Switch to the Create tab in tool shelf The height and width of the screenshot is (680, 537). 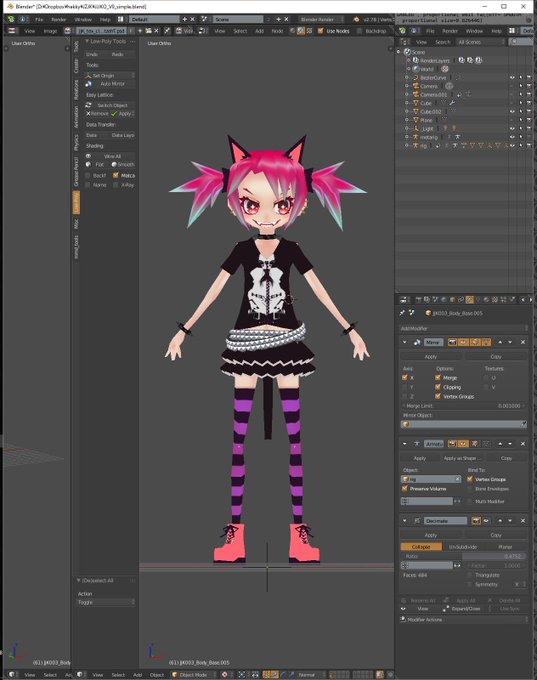coord(76,66)
